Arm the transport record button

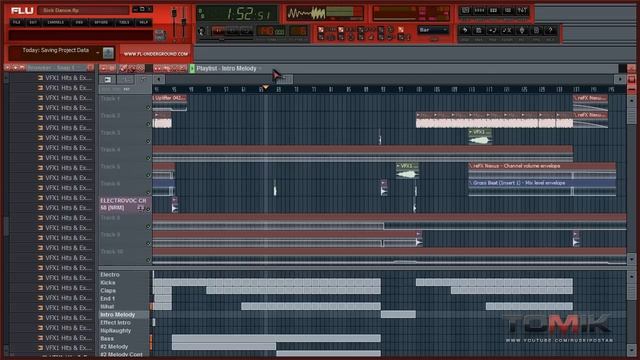[246, 31]
